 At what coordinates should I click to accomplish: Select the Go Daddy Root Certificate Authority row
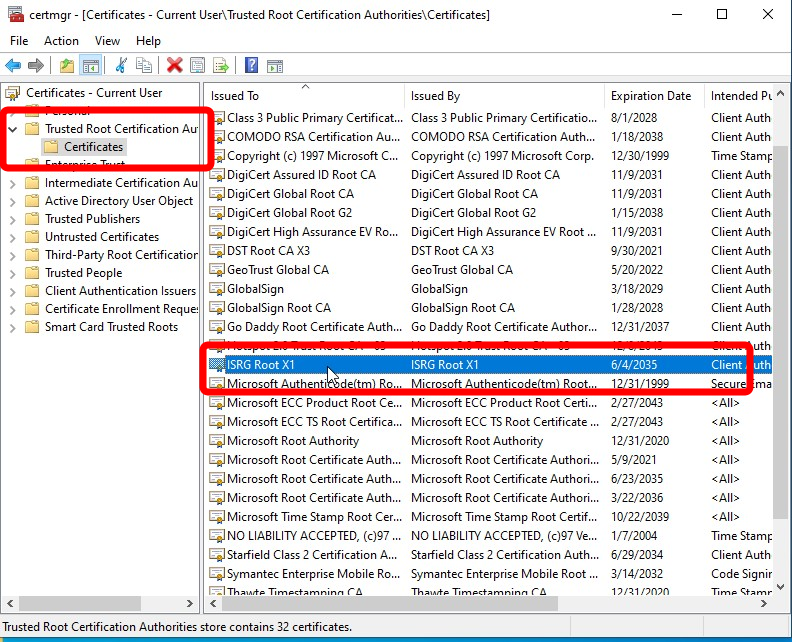pyautogui.click(x=490, y=327)
